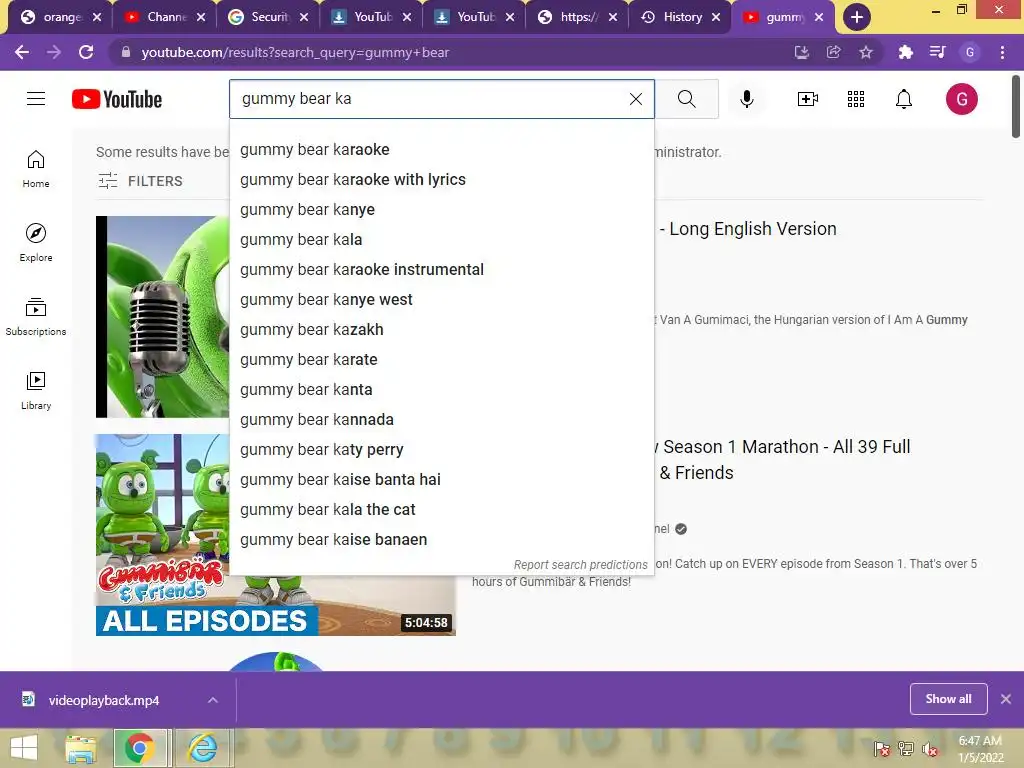Reload the page with refresh icon
The image size is (1024, 768).
(86, 52)
